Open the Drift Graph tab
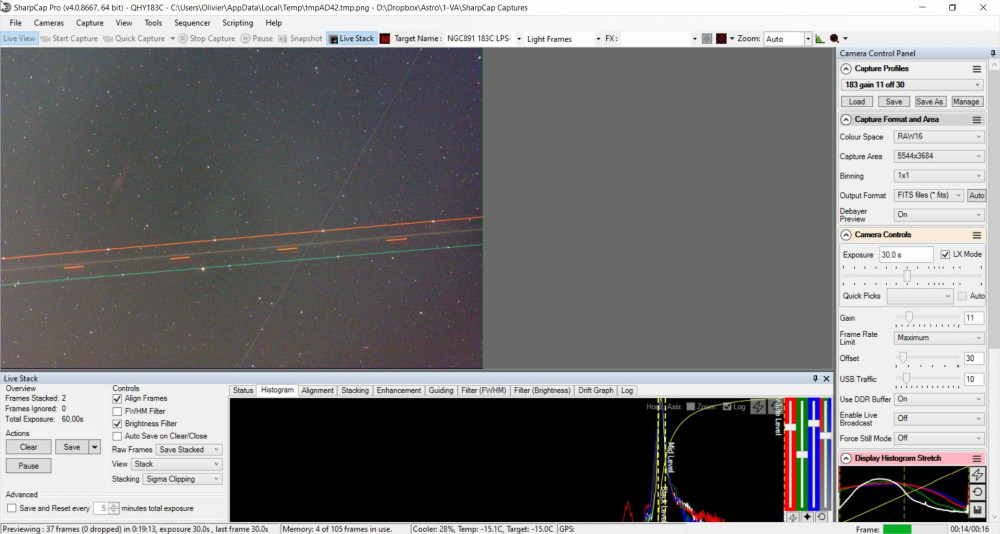 (x=595, y=390)
